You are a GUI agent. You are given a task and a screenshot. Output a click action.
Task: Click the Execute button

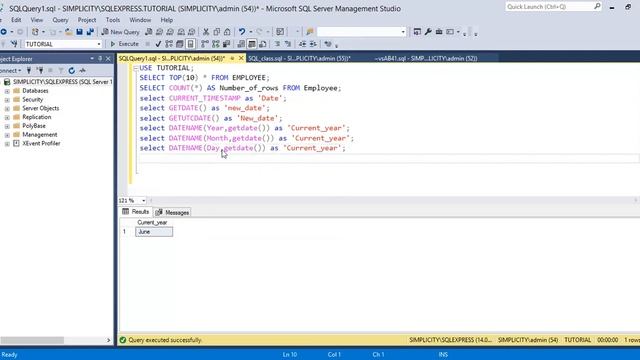click(124, 44)
